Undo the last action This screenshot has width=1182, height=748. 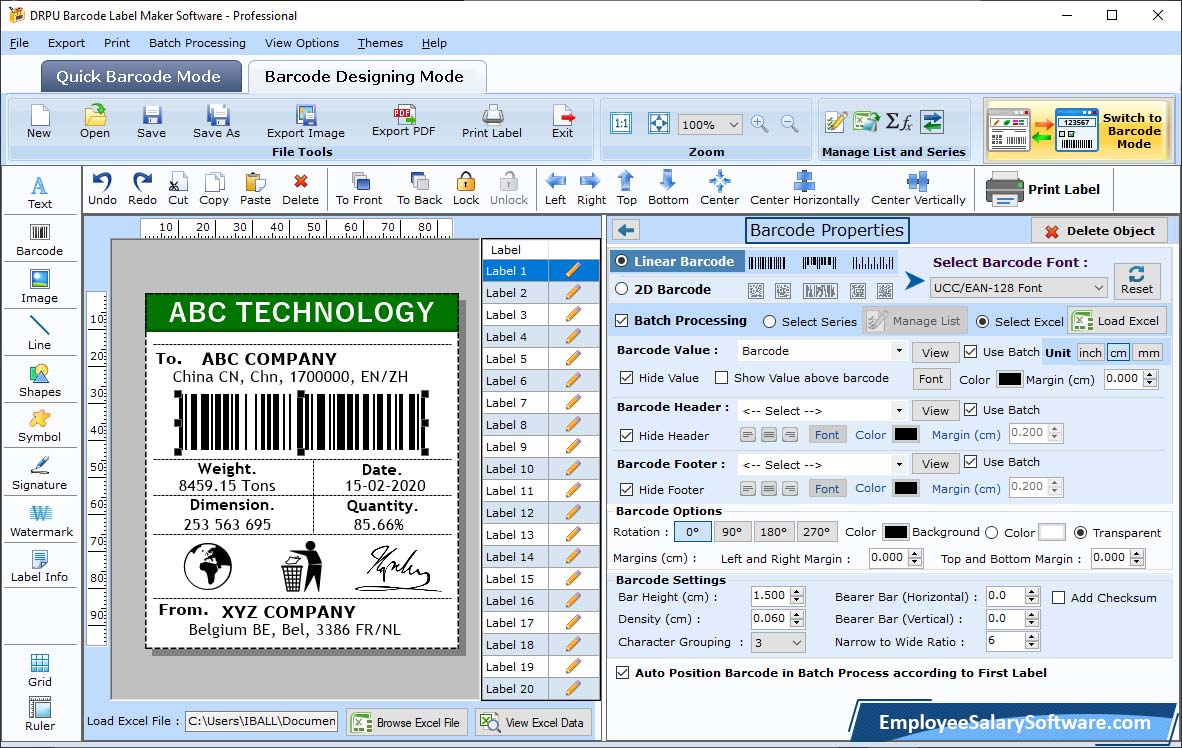[x=102, y=189]
